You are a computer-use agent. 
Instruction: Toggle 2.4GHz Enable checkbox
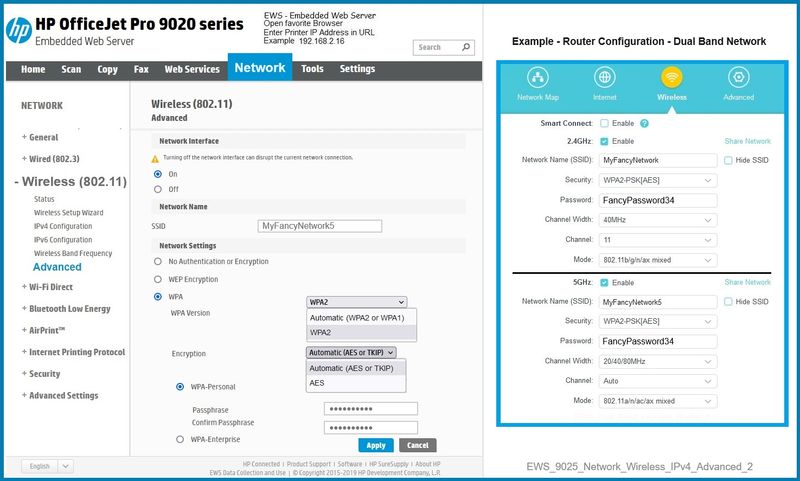[x=605, y=141]
